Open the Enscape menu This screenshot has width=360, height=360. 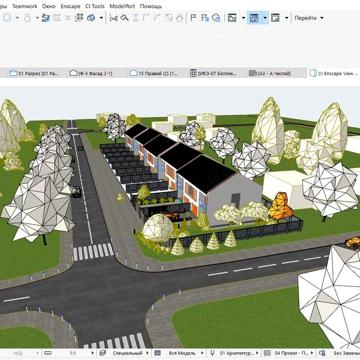(70, 6)
